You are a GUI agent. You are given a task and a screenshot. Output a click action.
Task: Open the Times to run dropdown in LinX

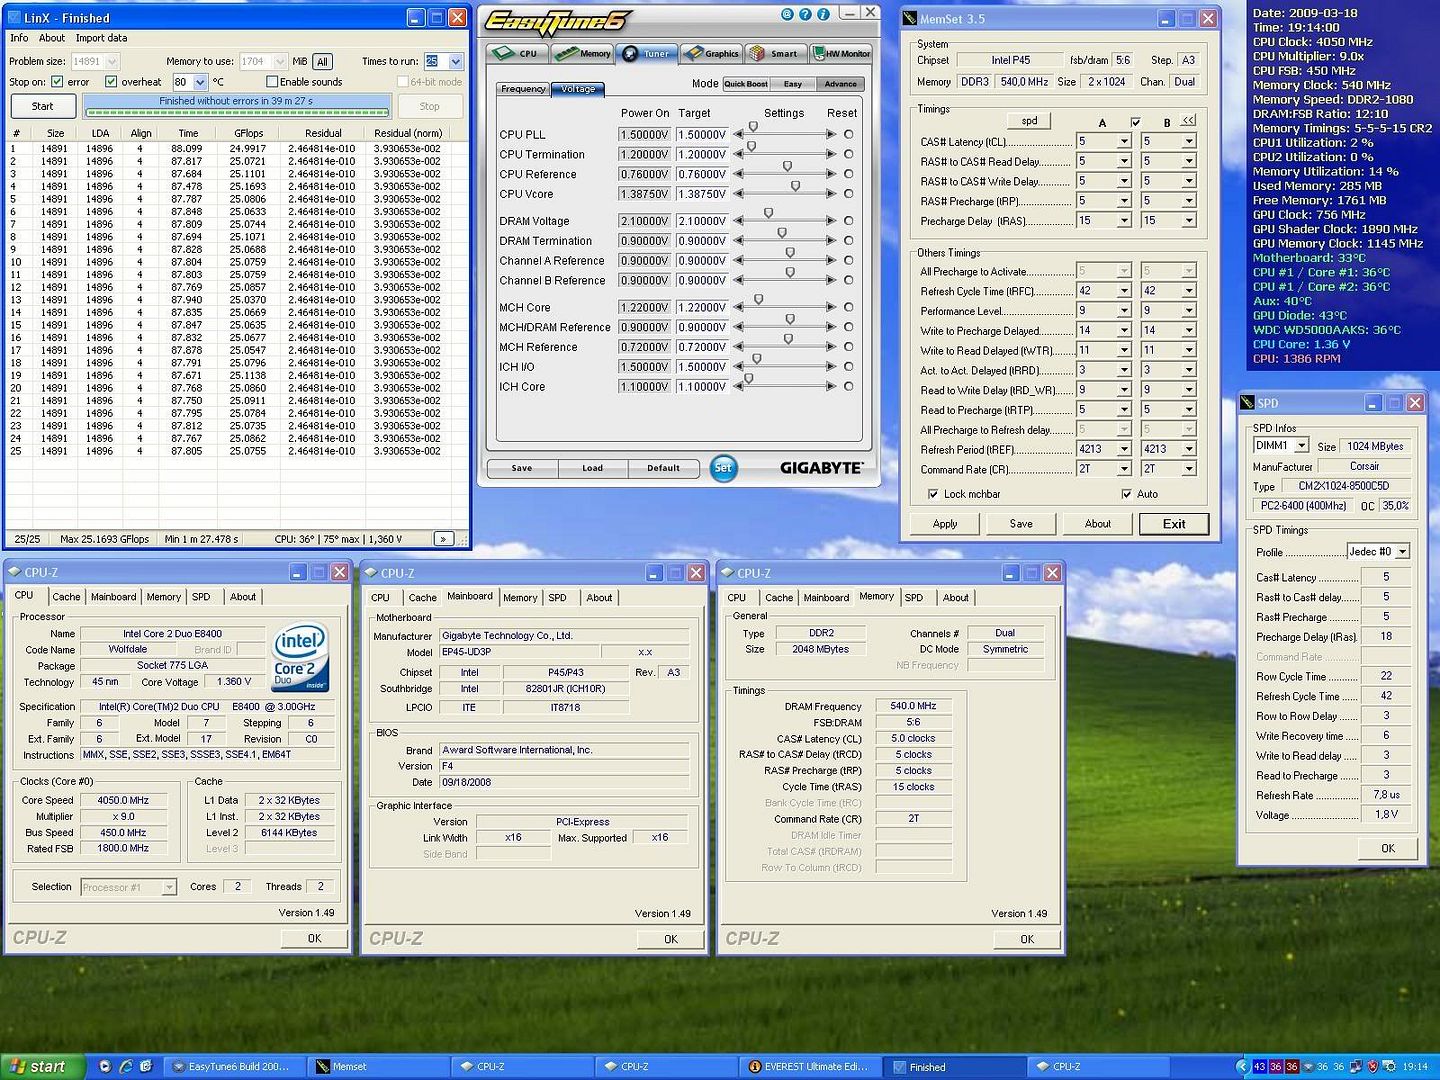(456, 62)
